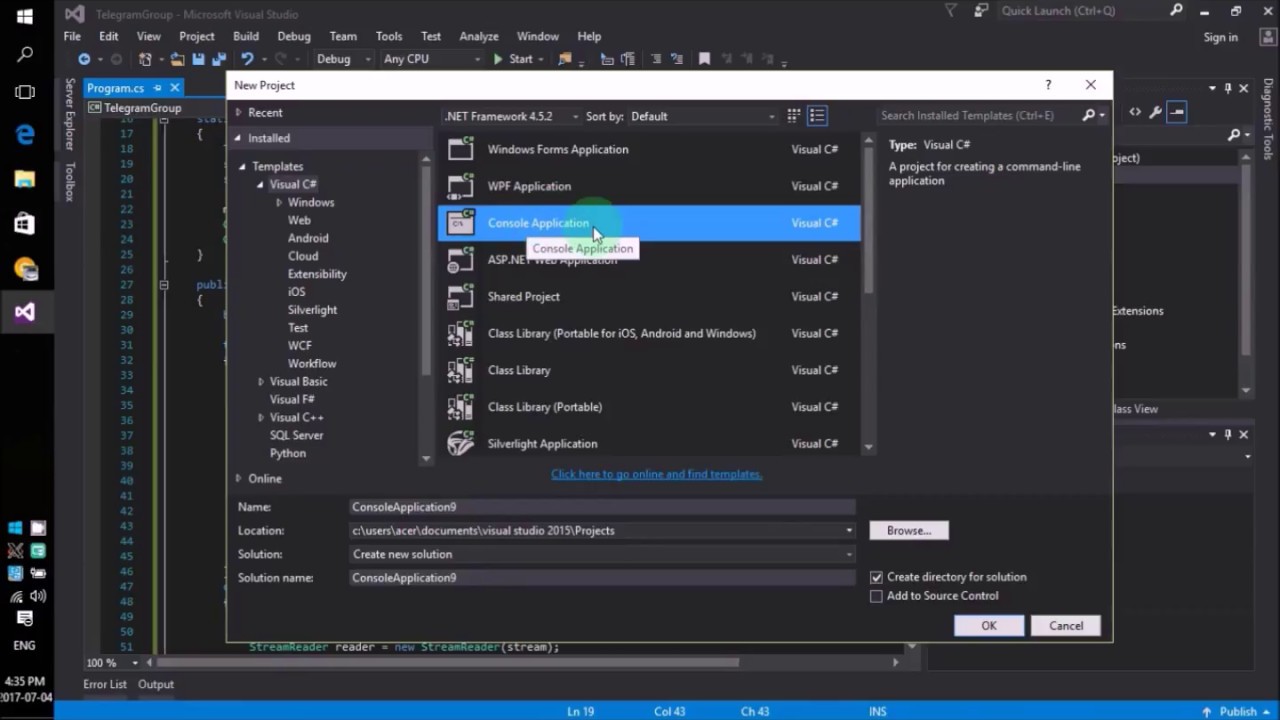Open the dialog help question mark
Image resolution: width=1280 pixels, height=720 pixels.
(1048, 85)
